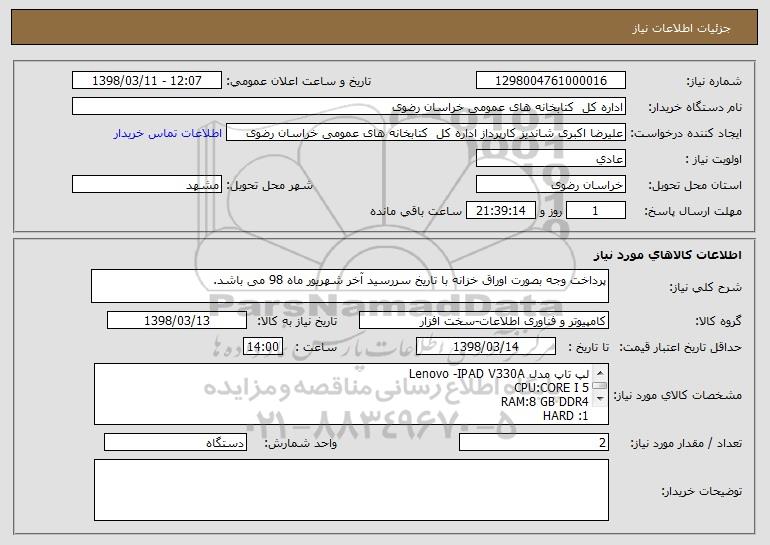
Task: Click the request creator field علیرضا اکبری
Action: click(426, 133)
